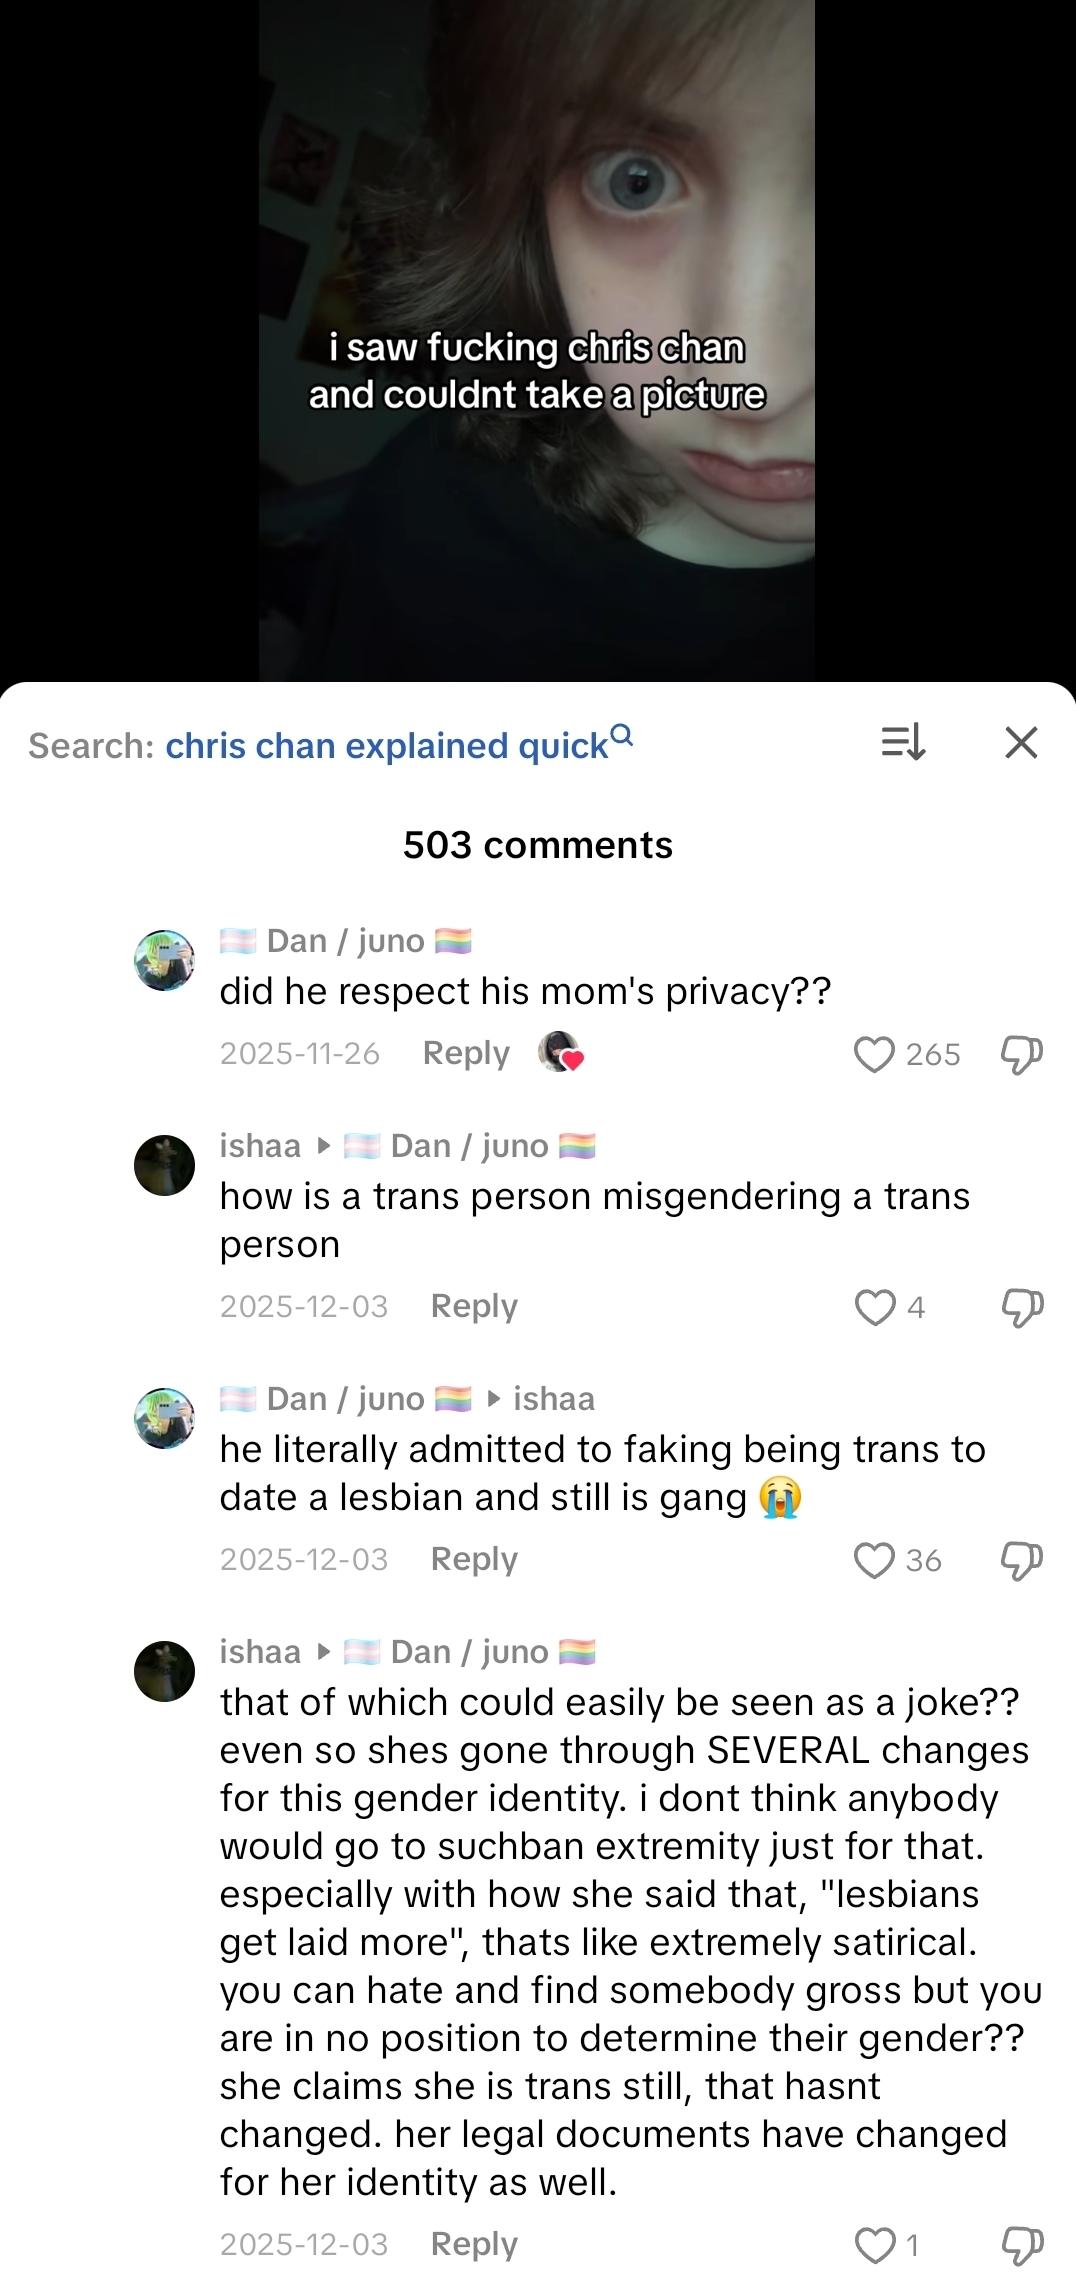The image size is (1076, 2272).
Task: Dislike the 'did he respect his mom's privacy' comment
Action: (x=1021, y=1054)
